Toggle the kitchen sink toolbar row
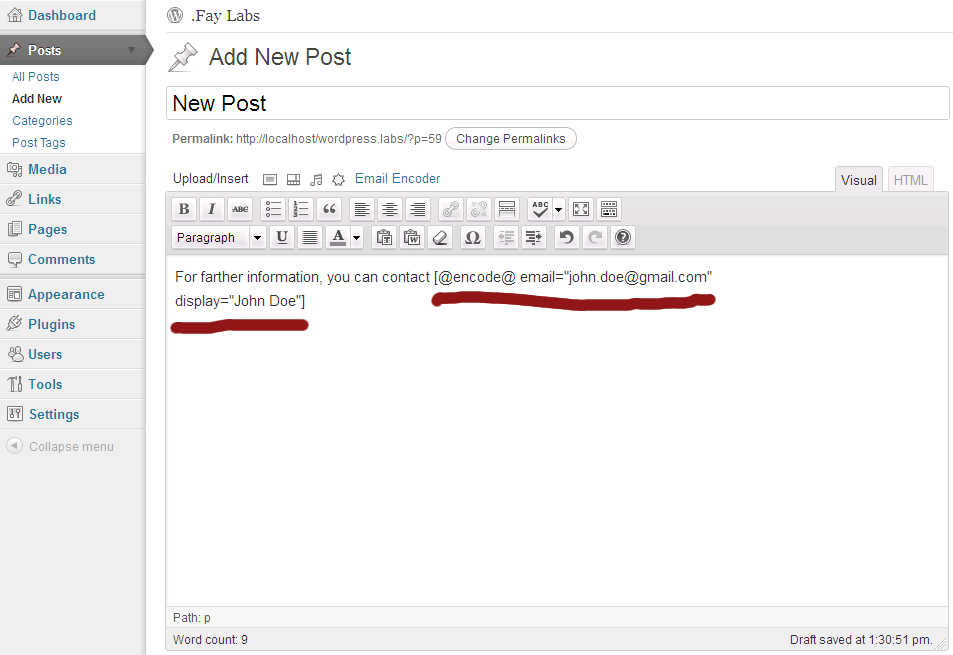 tap(609, 210)
